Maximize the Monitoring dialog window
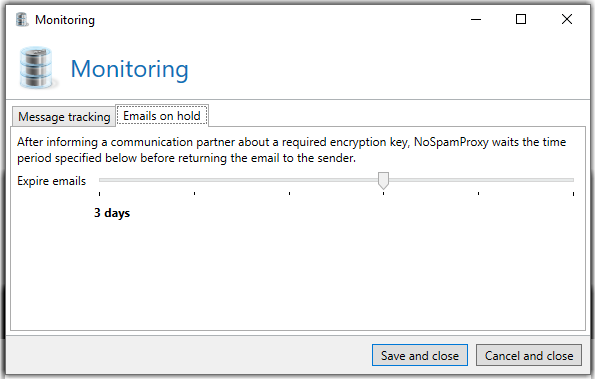This screenshot has width=596, height=380. pos(521,19)
